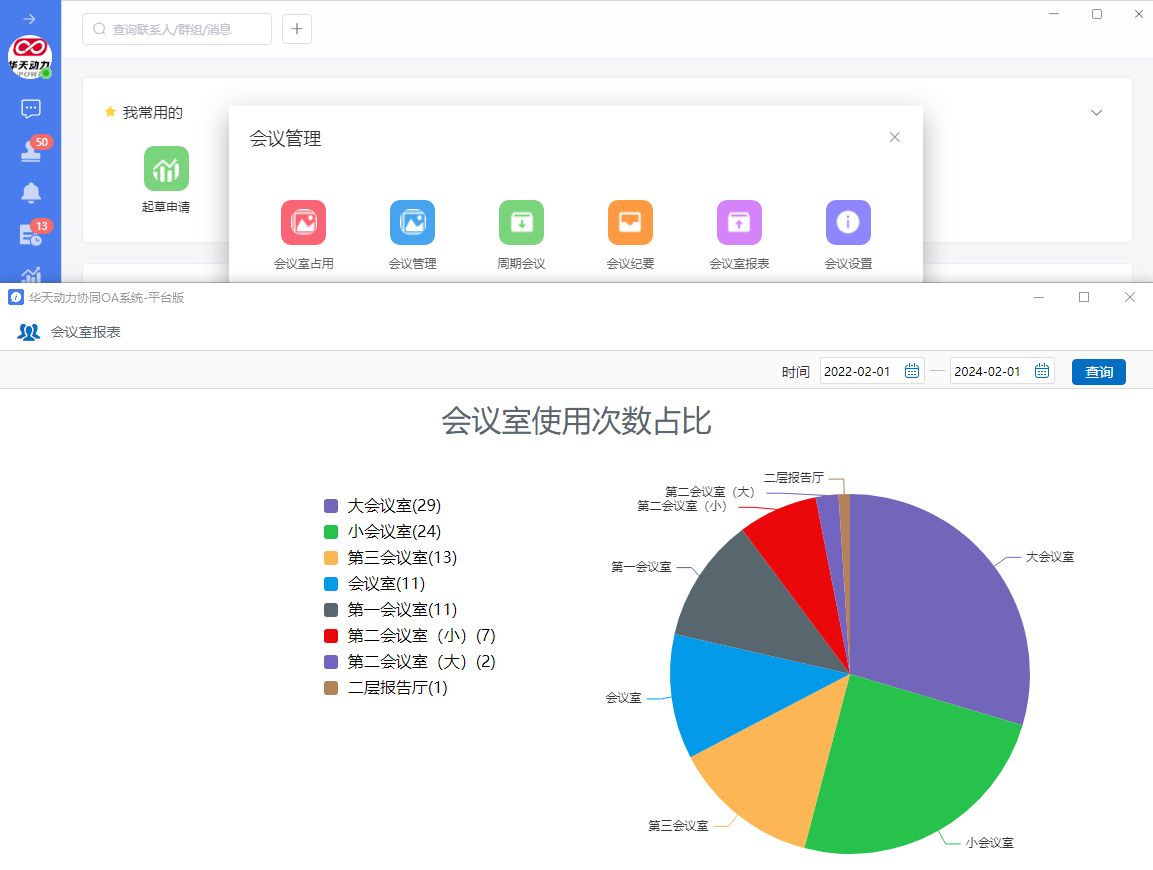Open the 会议管理 module icon
This screenshot has width=1153, height=870.
412,223
